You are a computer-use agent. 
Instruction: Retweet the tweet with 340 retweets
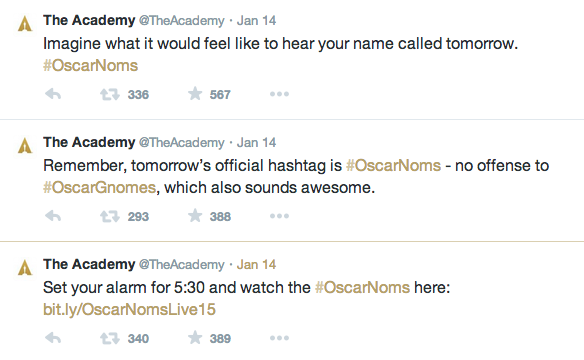[x=110, y=339]
